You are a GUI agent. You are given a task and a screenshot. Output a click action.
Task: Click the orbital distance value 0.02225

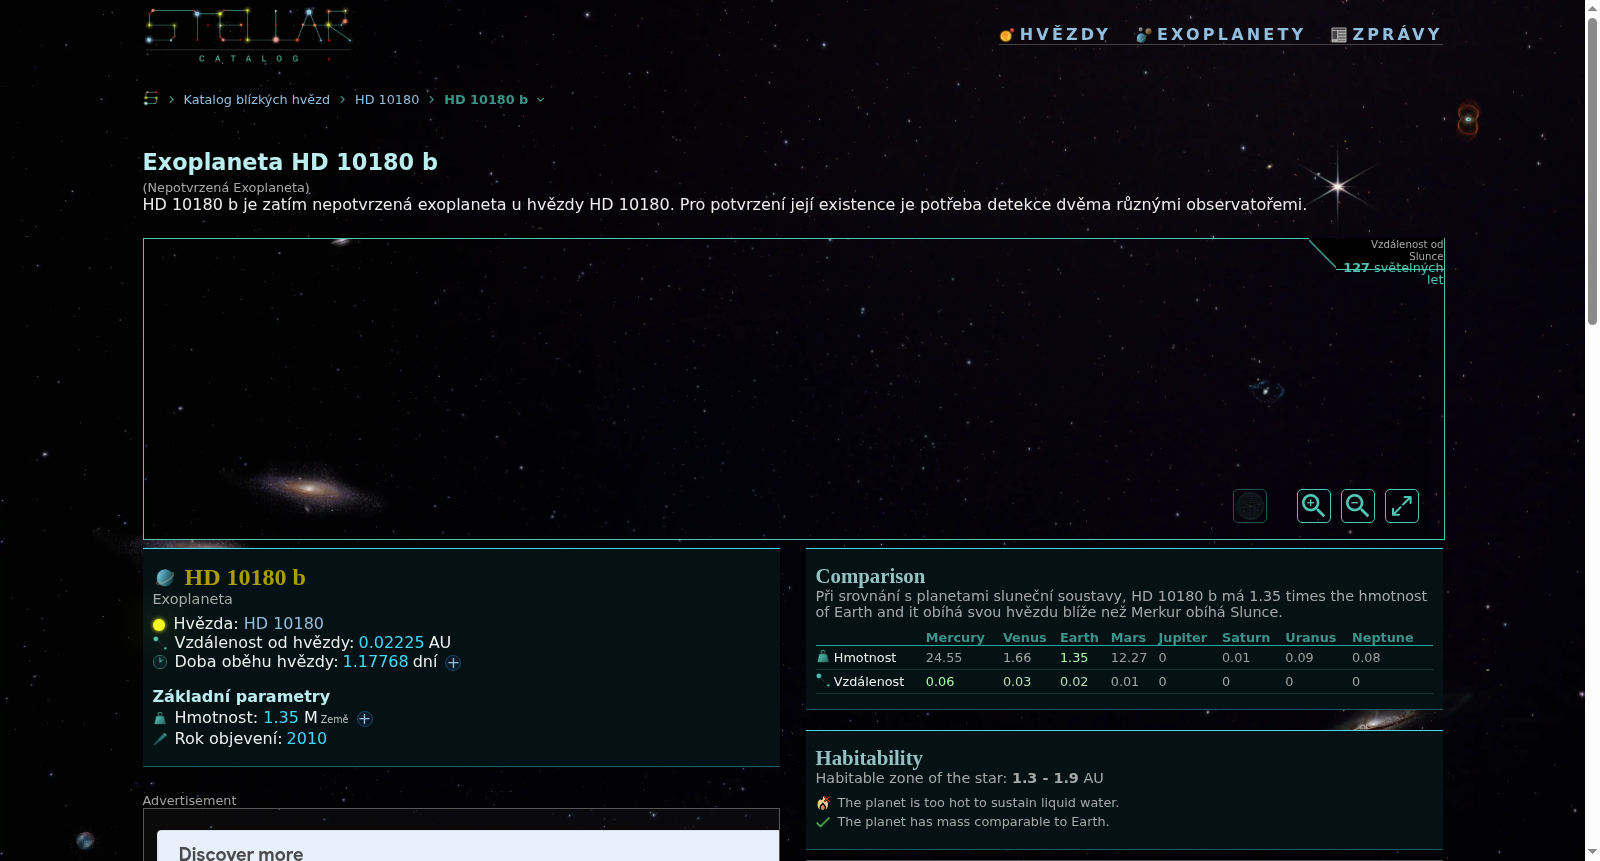coord(391,642)
